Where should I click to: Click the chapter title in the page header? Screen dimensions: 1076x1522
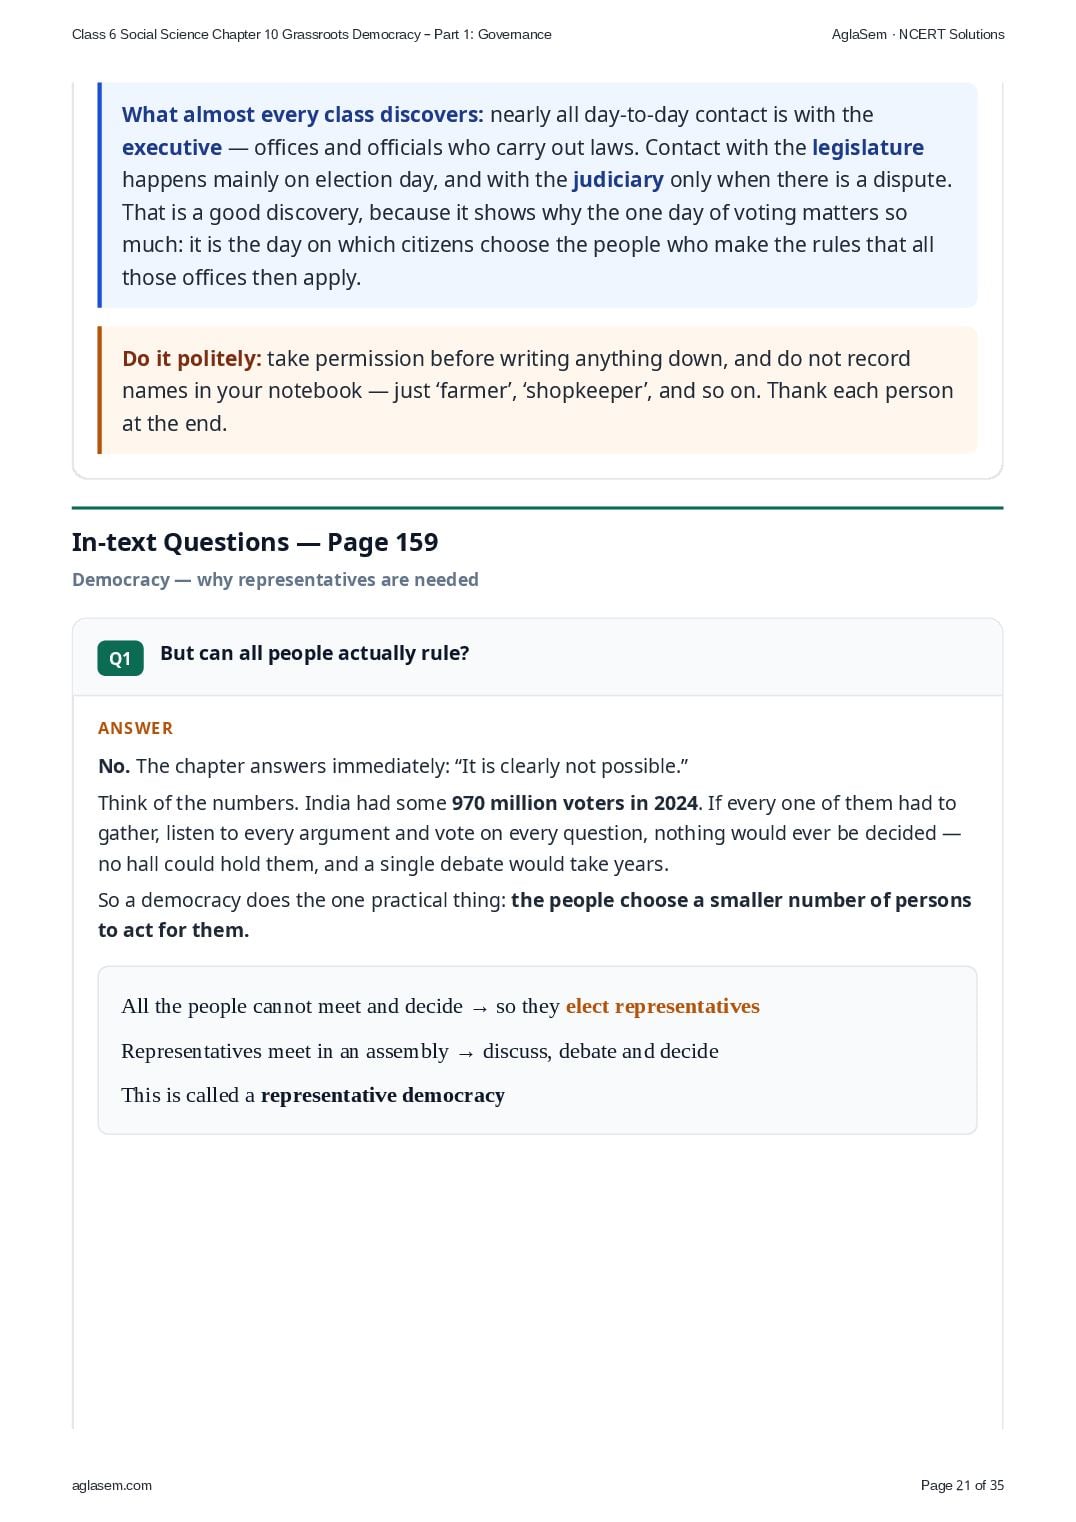click(x=312, y=34)
